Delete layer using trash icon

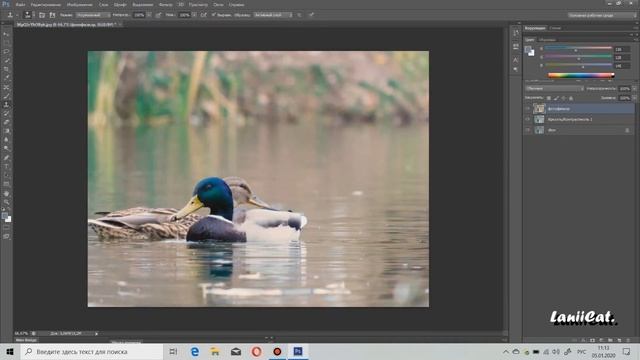click(x=629, y=340)
